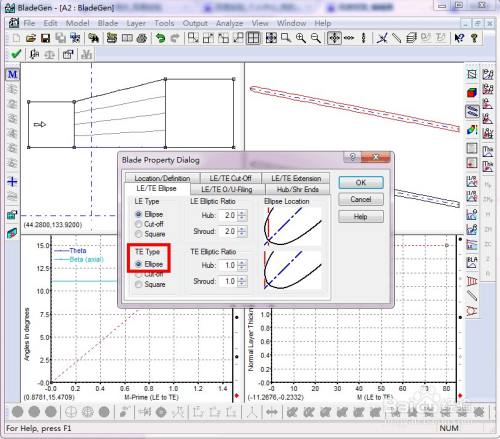This screenshot has height=439, width=500.
Task: Select LE Type Cut-off radio button
Action: pos(138,224)
